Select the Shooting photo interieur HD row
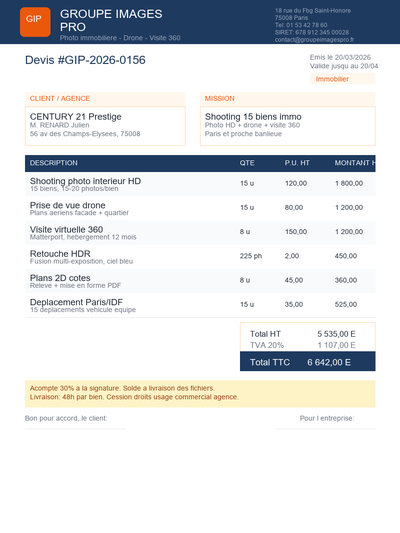The image size is (400, 533). [200, 184]
